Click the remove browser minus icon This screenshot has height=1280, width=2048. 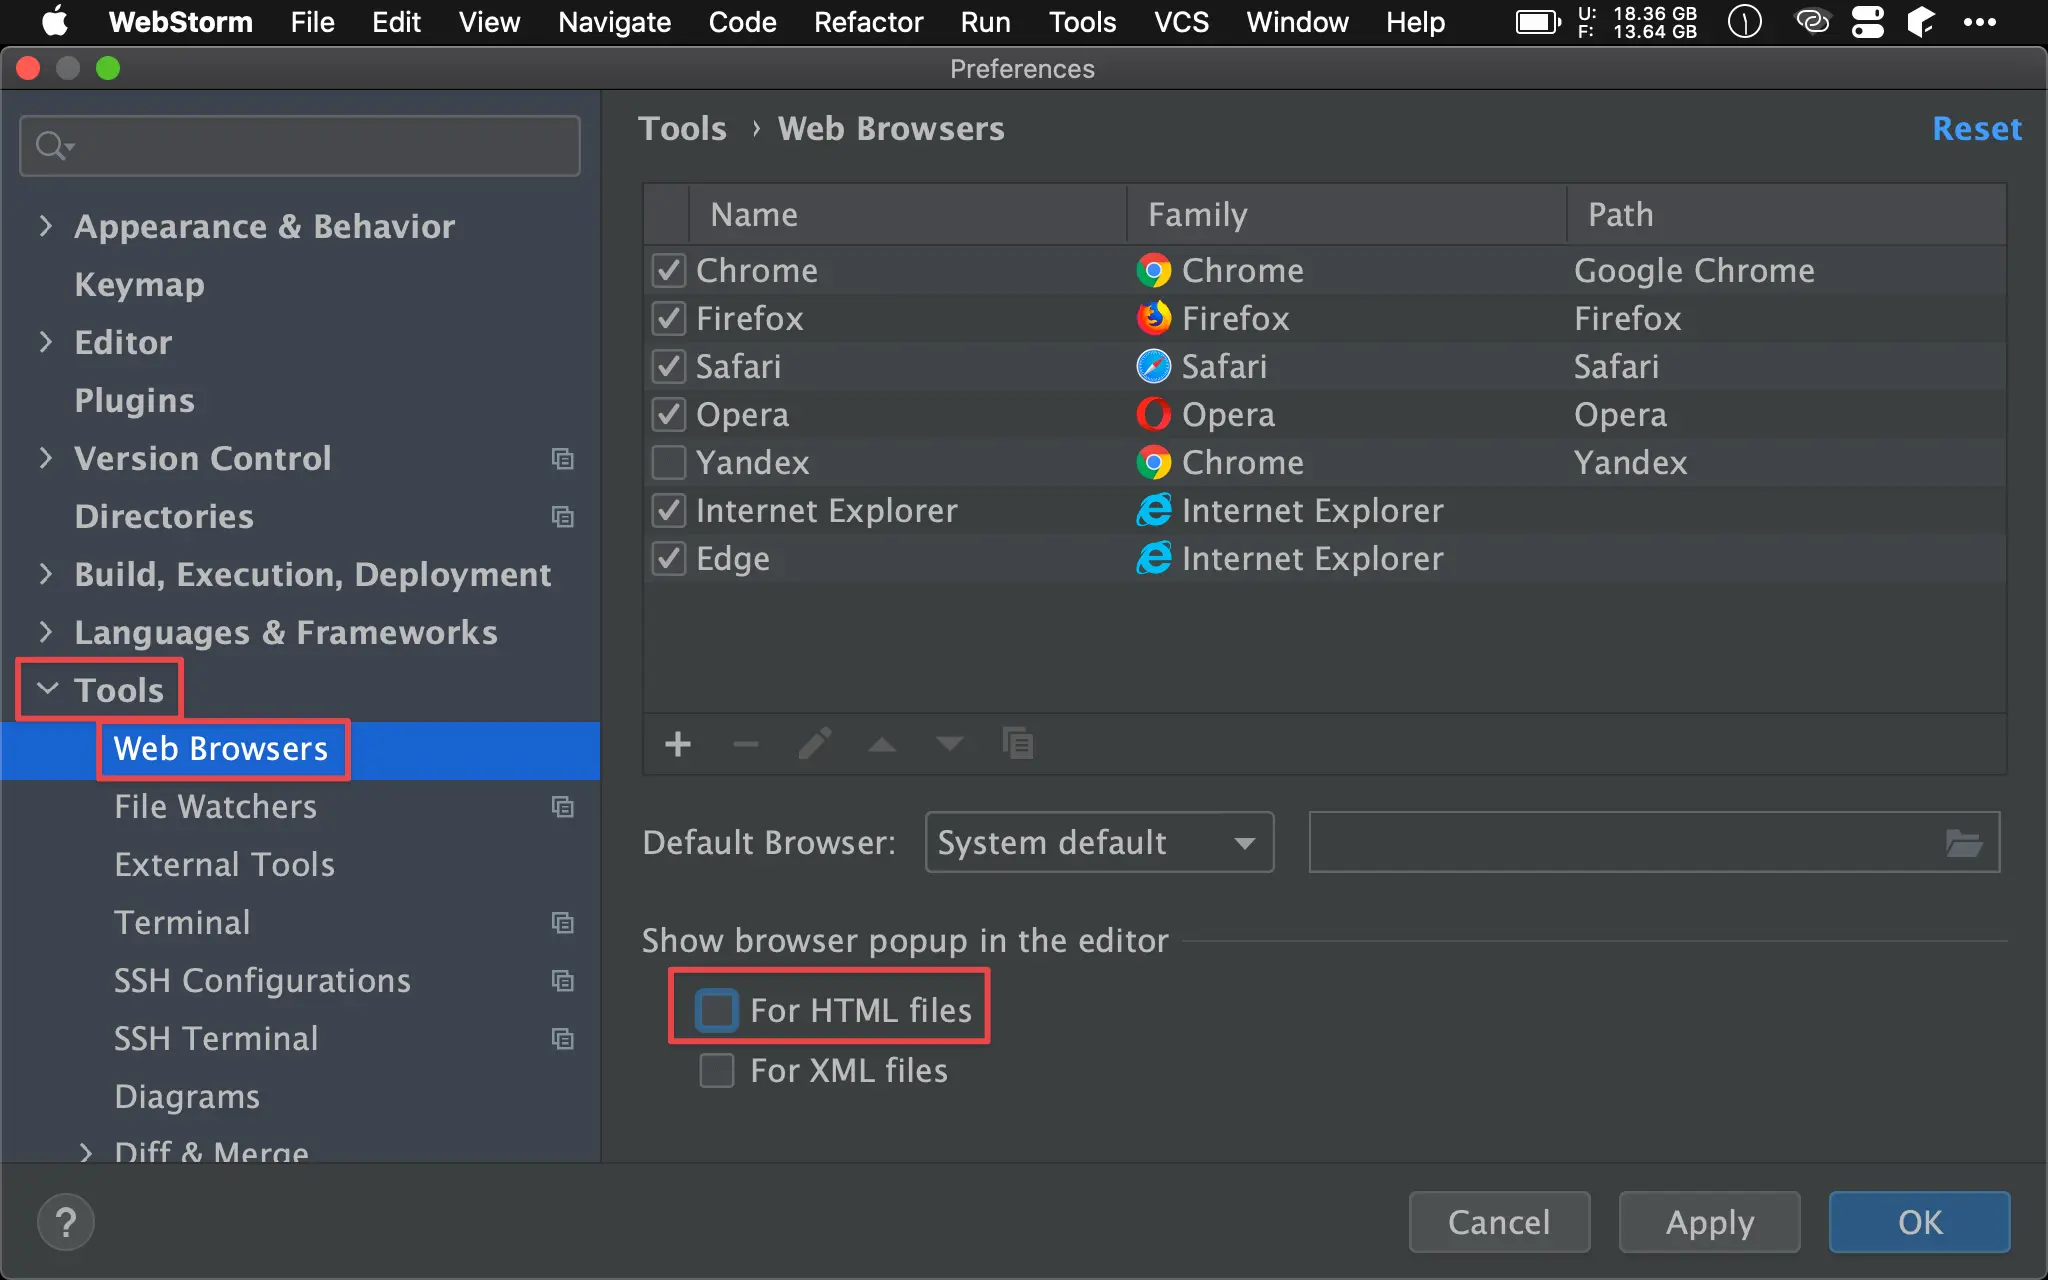[x=746, y=744]
